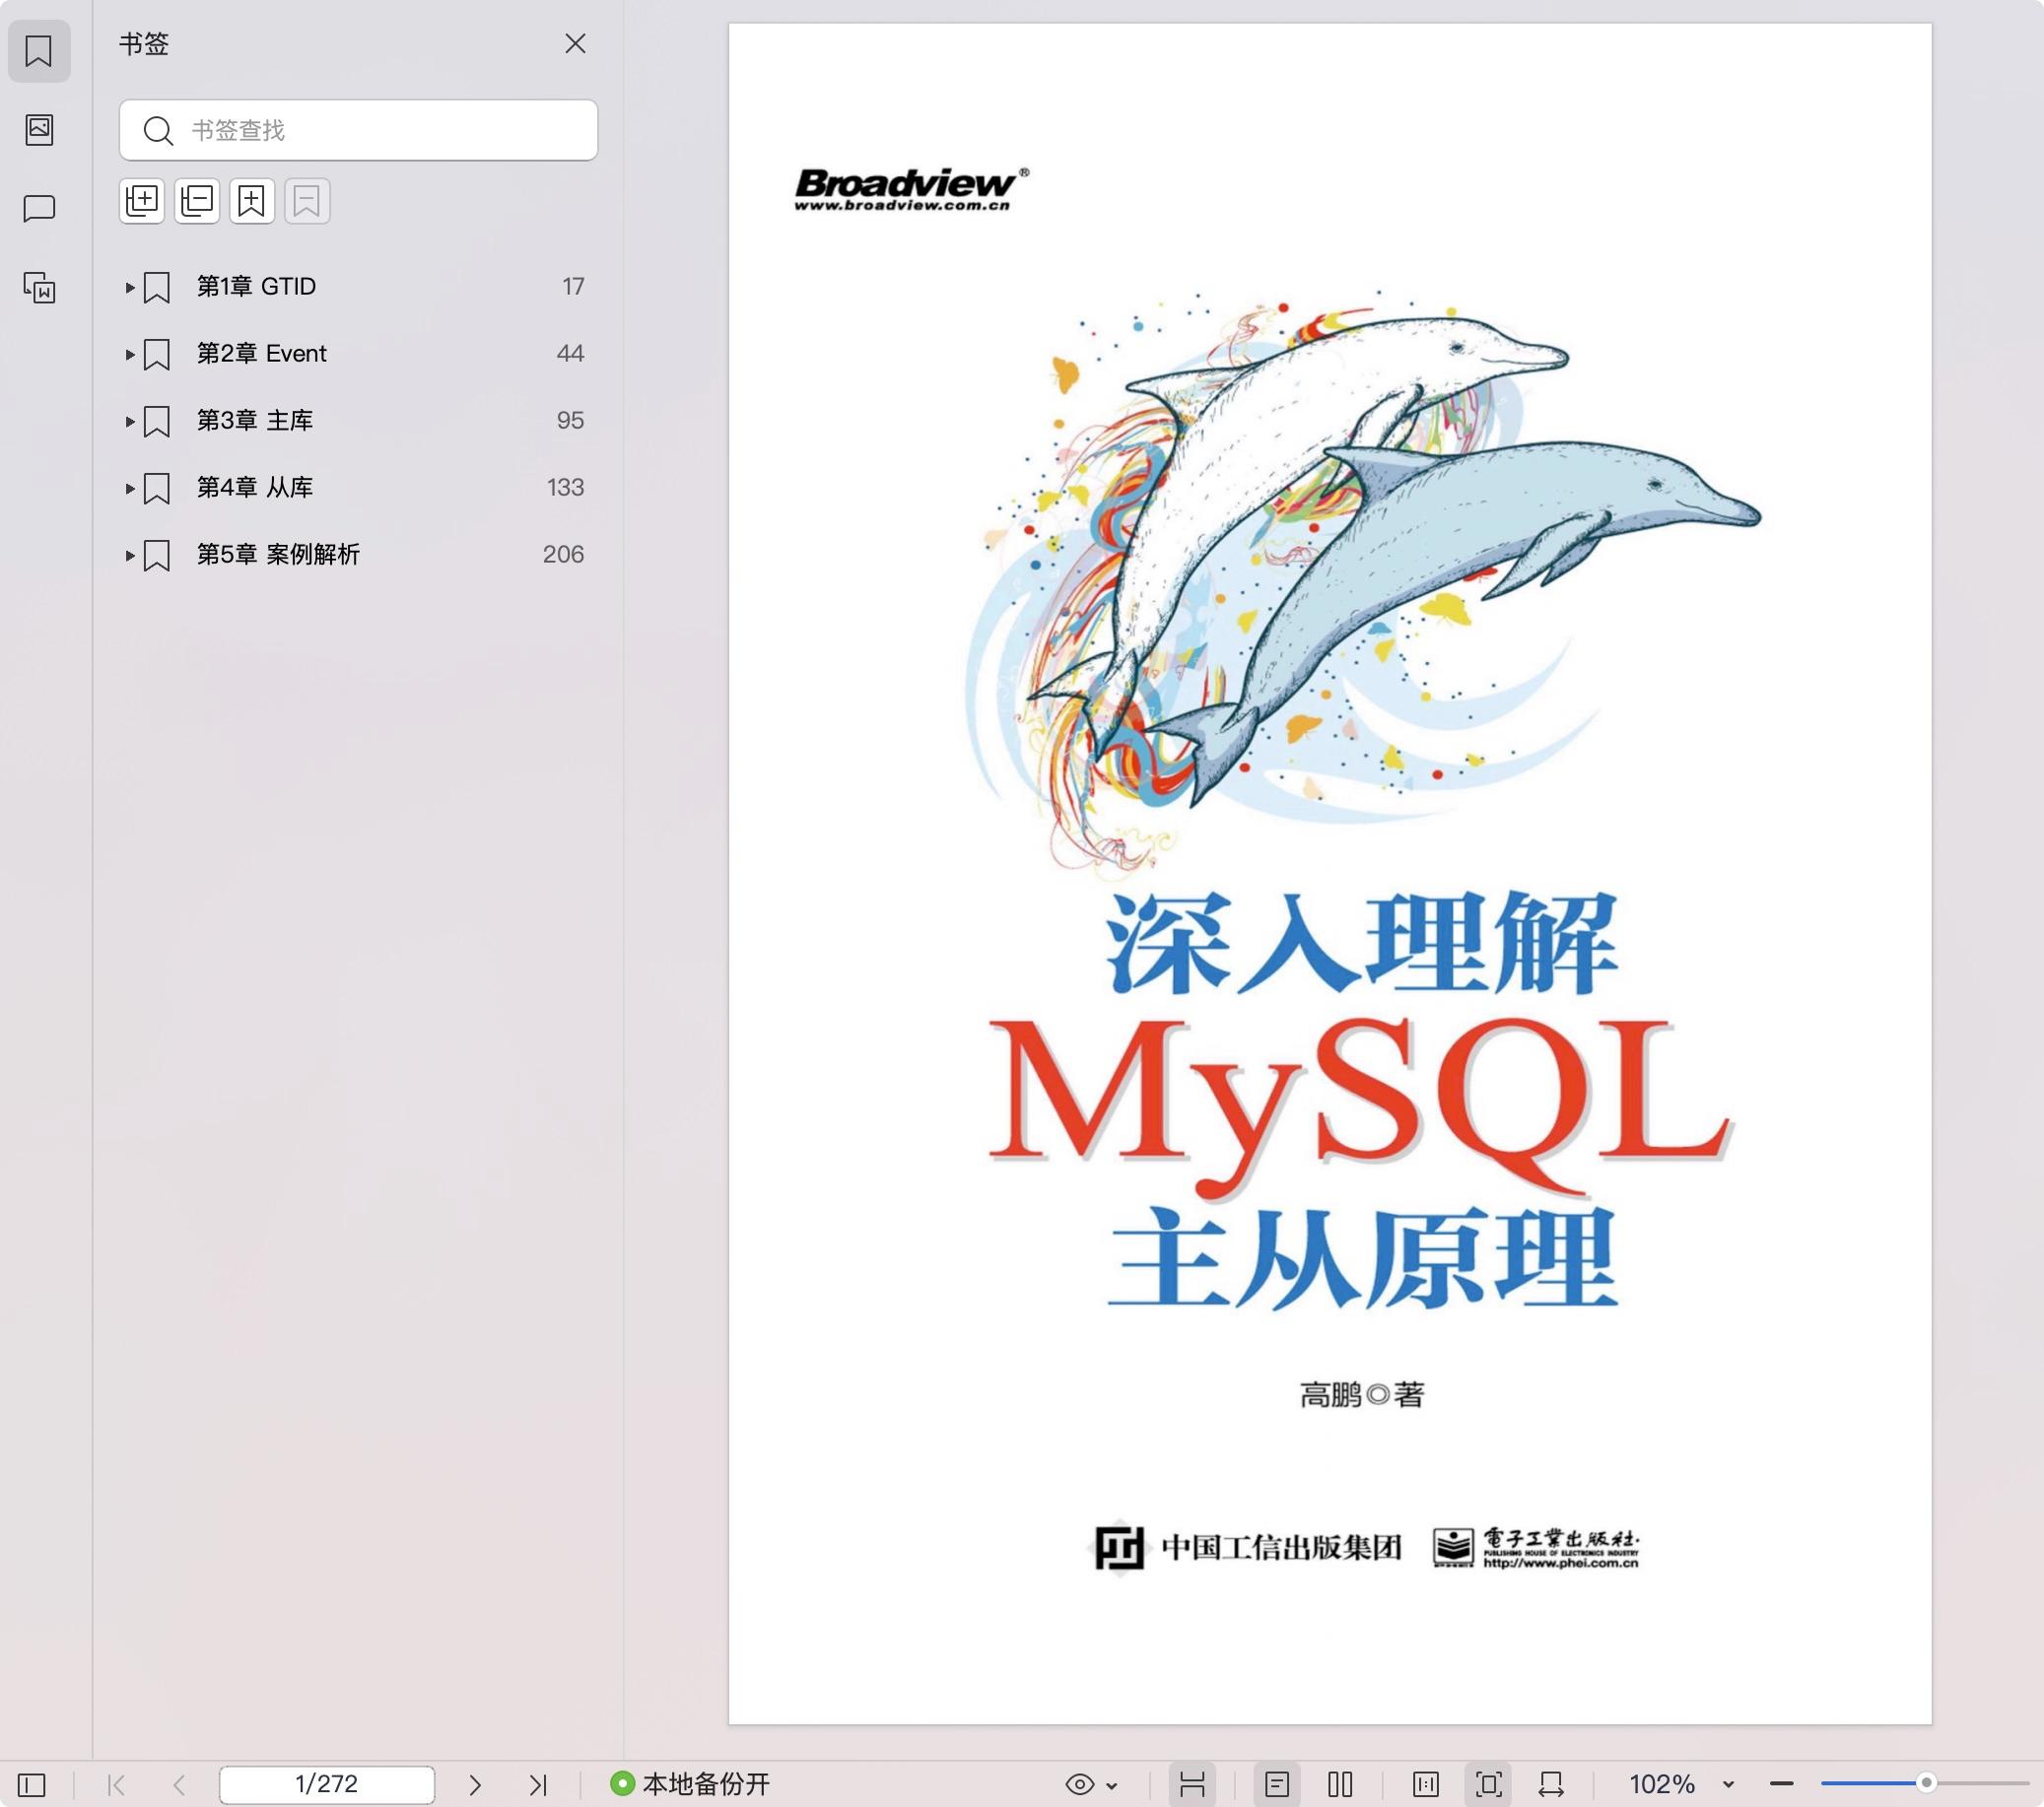Image resolution: width=2044 pixels, height=1807 pixels.
Task: Expand the 第5章 案例解析 bookmark
Action: [129, 555]
